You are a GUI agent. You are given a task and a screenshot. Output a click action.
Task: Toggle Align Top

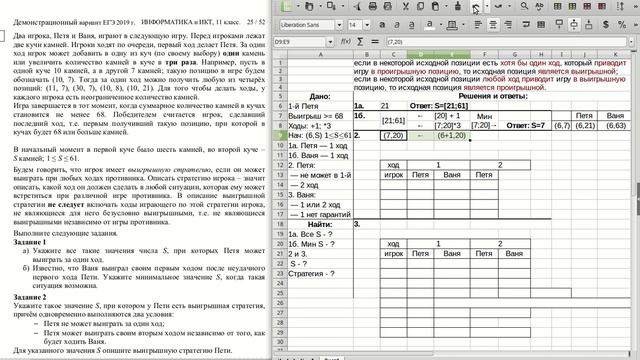tap(559, 25)
